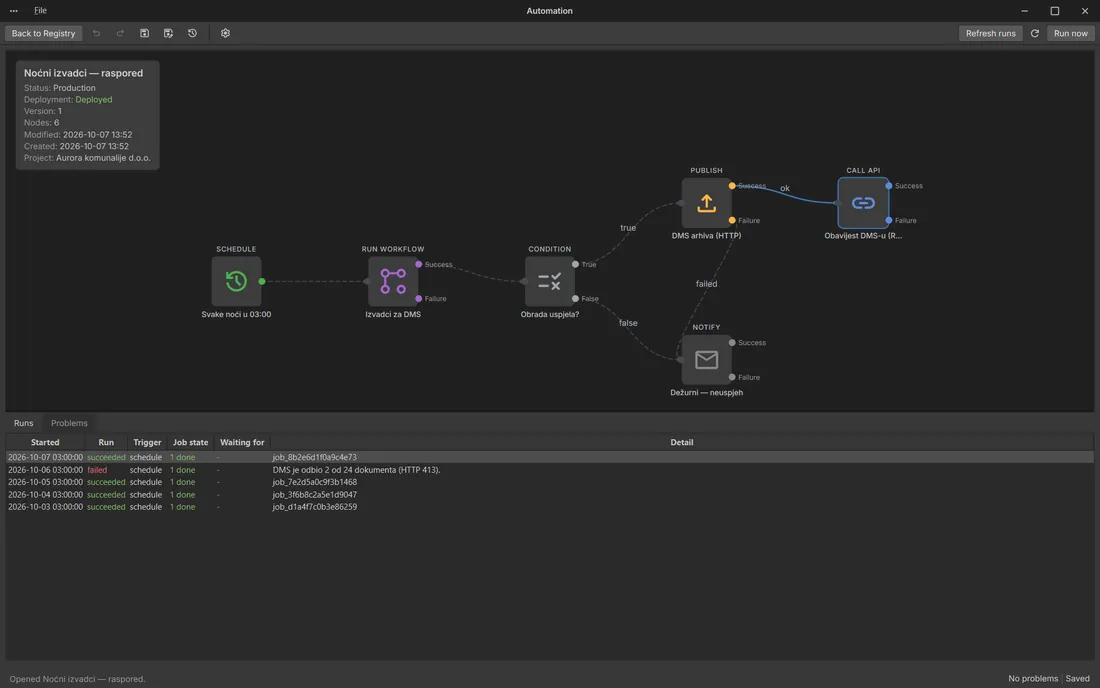This screenshot has height=688, width=1100.
Task: Select the failed run from 2026-10-06
Action: click(549, 470)
